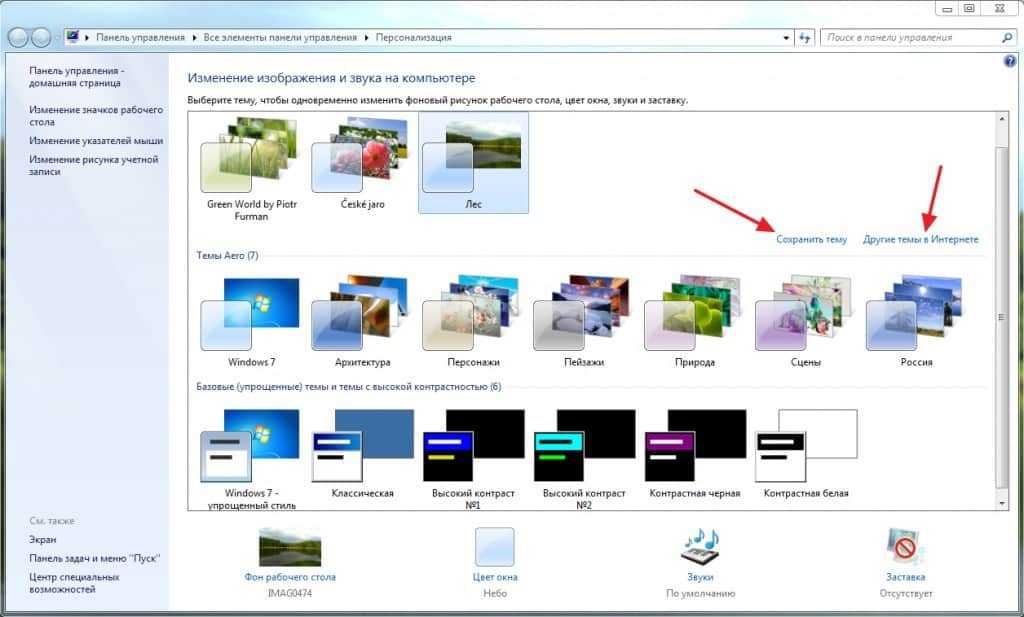
Task: Apply the Россия theme
Action: [x=916, y=322]
